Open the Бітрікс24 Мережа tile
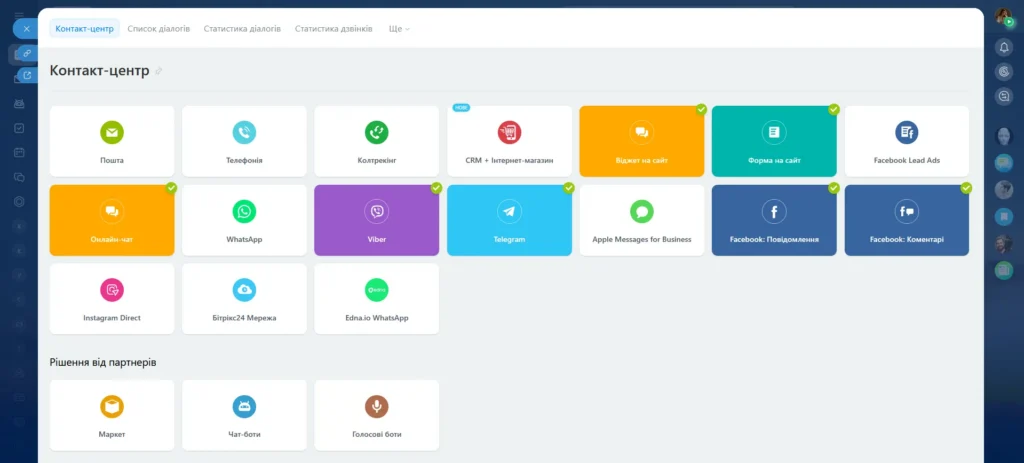The width and height of the screenshot is (1024, 463). pyautogui.click(x=244, y=299)
